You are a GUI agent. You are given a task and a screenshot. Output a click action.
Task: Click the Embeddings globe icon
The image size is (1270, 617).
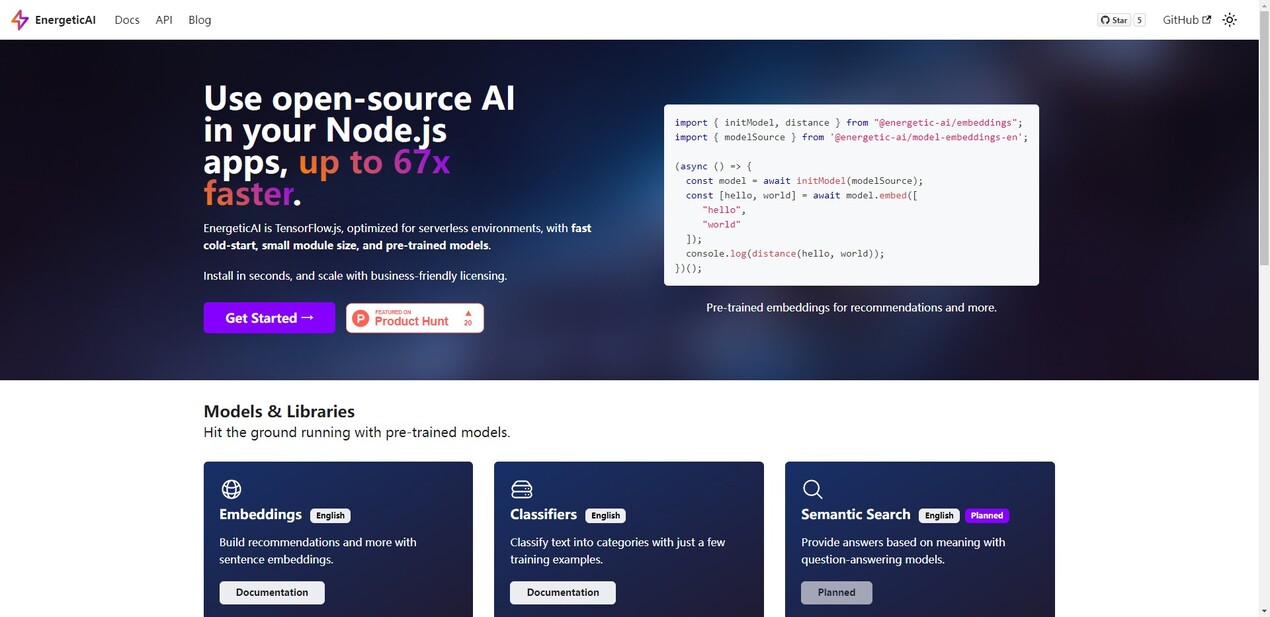231,489
